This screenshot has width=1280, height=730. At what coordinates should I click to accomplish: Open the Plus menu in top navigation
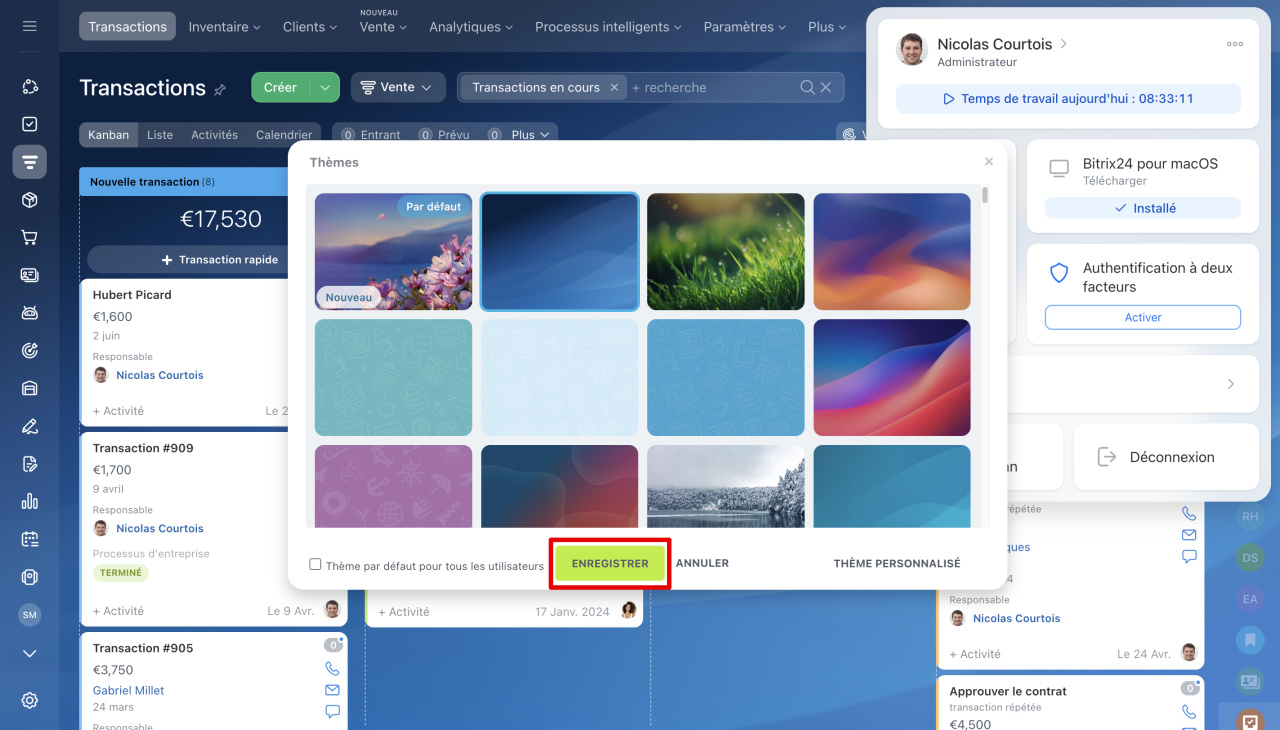827,27
